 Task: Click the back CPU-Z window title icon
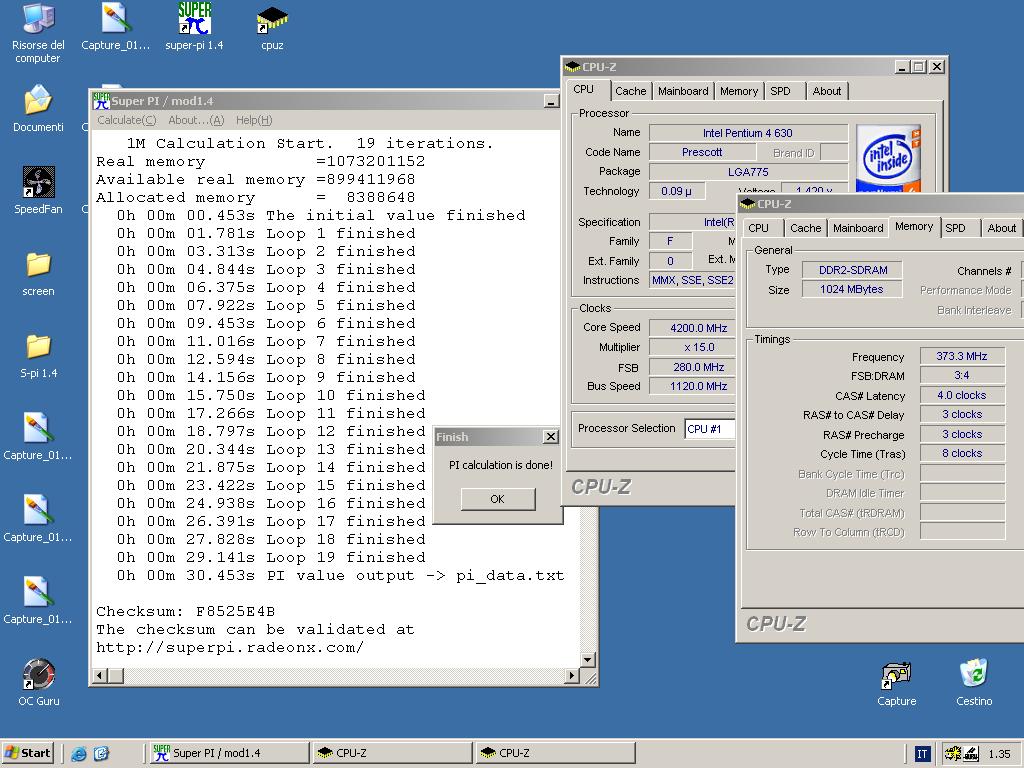click(573, 67)
